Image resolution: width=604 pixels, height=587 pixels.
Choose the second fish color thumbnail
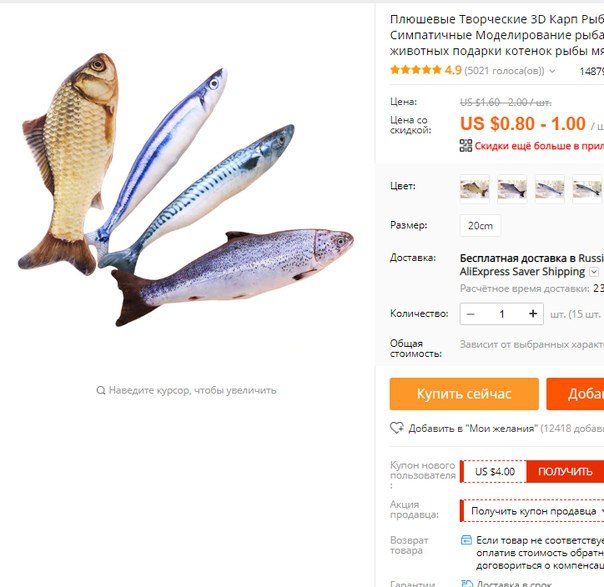point(512,189)
